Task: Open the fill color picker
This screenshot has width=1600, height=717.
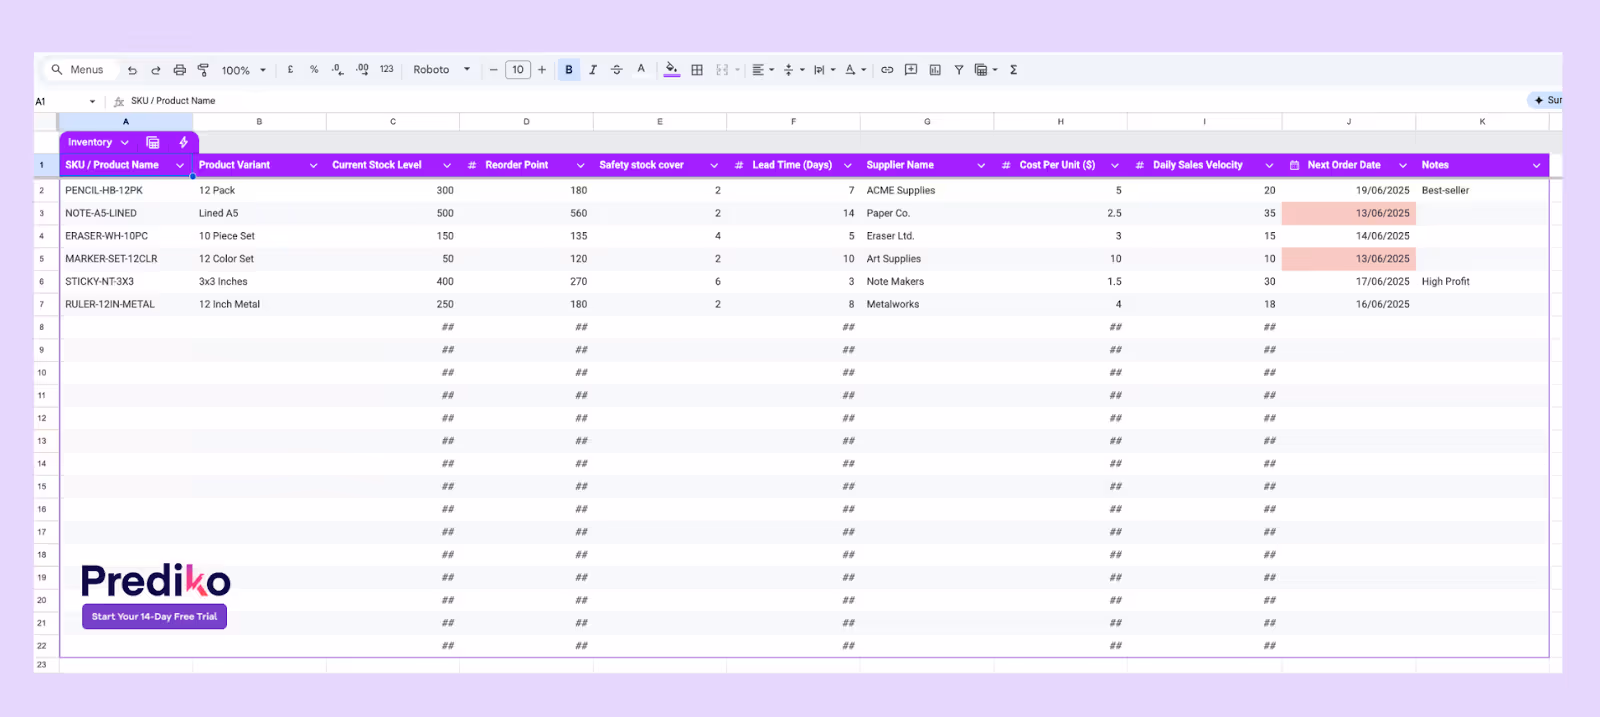Action: point(672,70)
